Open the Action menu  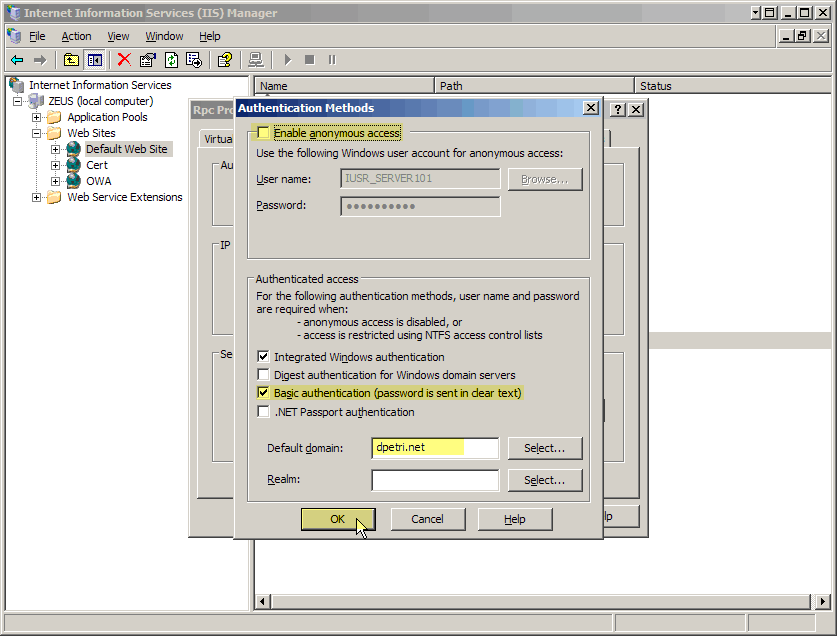click(76, 36)
